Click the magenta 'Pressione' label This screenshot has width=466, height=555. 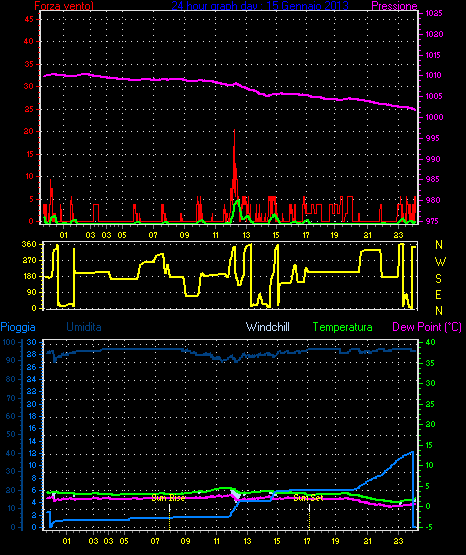click(394, 6)
